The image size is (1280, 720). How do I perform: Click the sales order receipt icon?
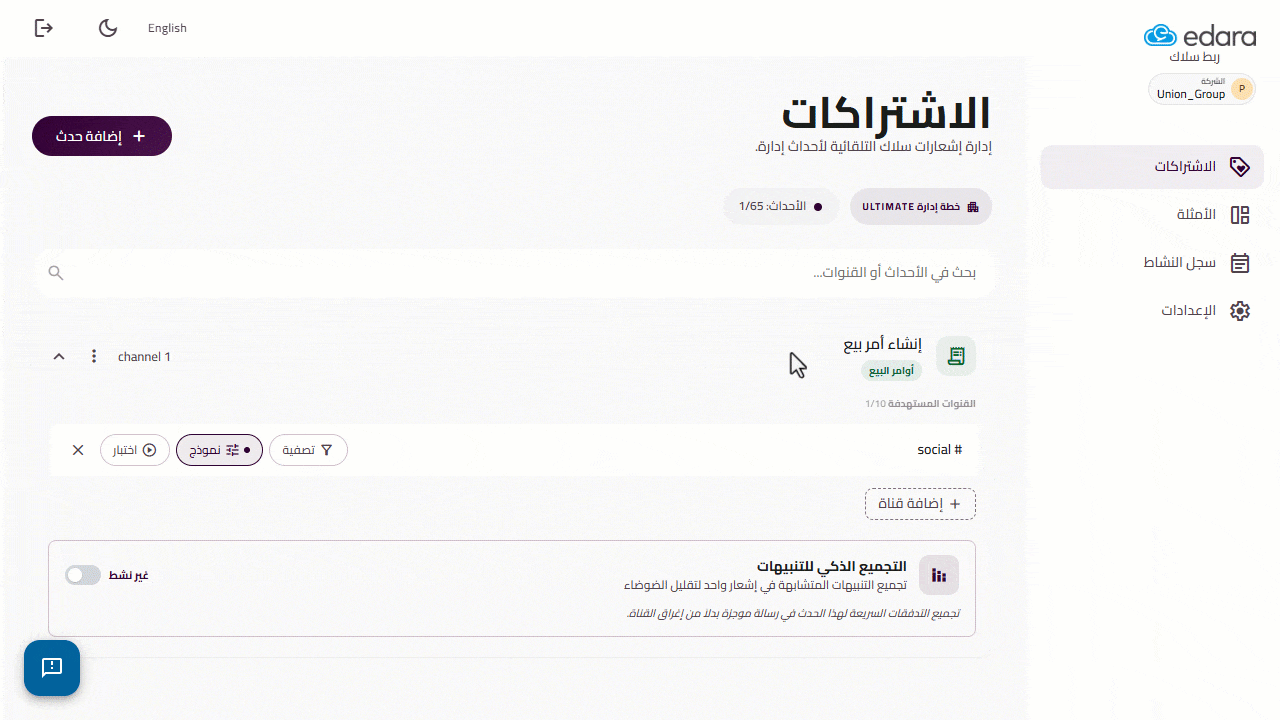tap(956, 356)
